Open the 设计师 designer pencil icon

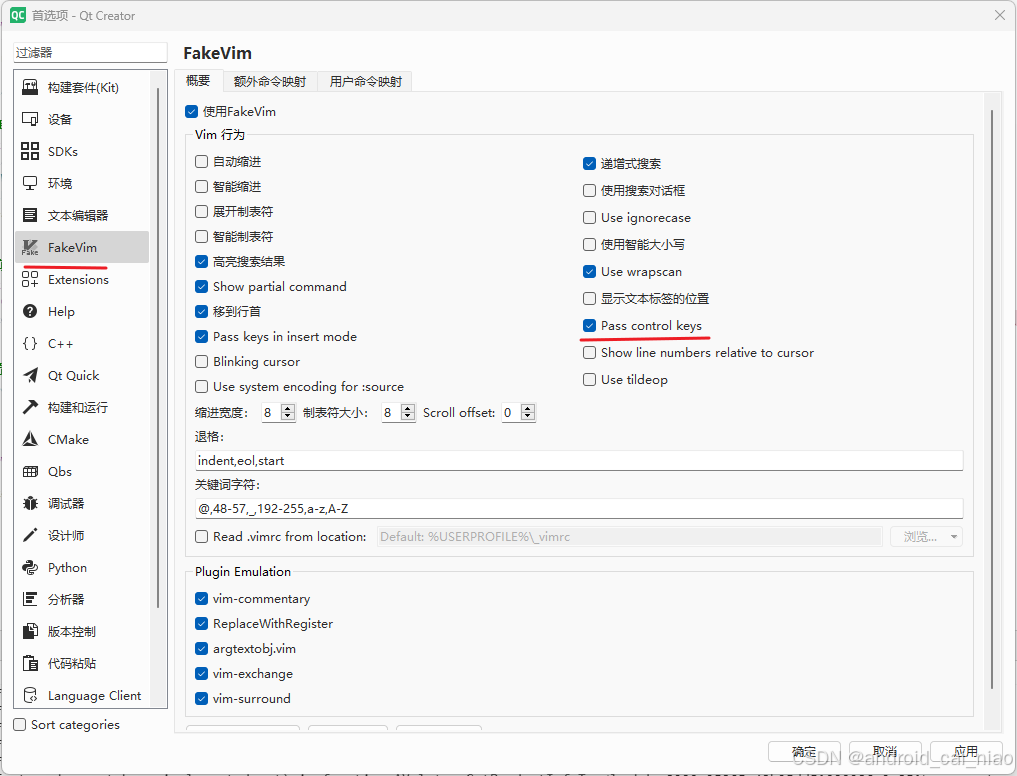[x=30, y=535]
